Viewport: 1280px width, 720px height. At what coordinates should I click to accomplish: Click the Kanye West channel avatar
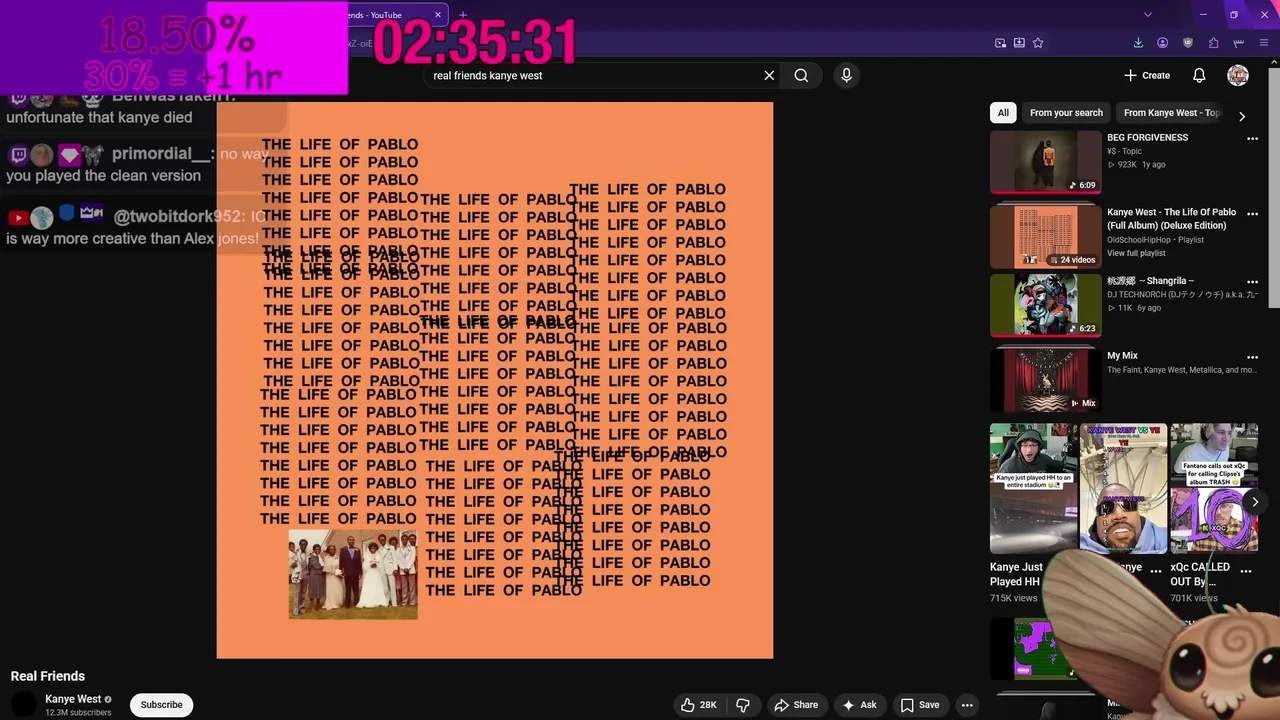tap(24, 705)
